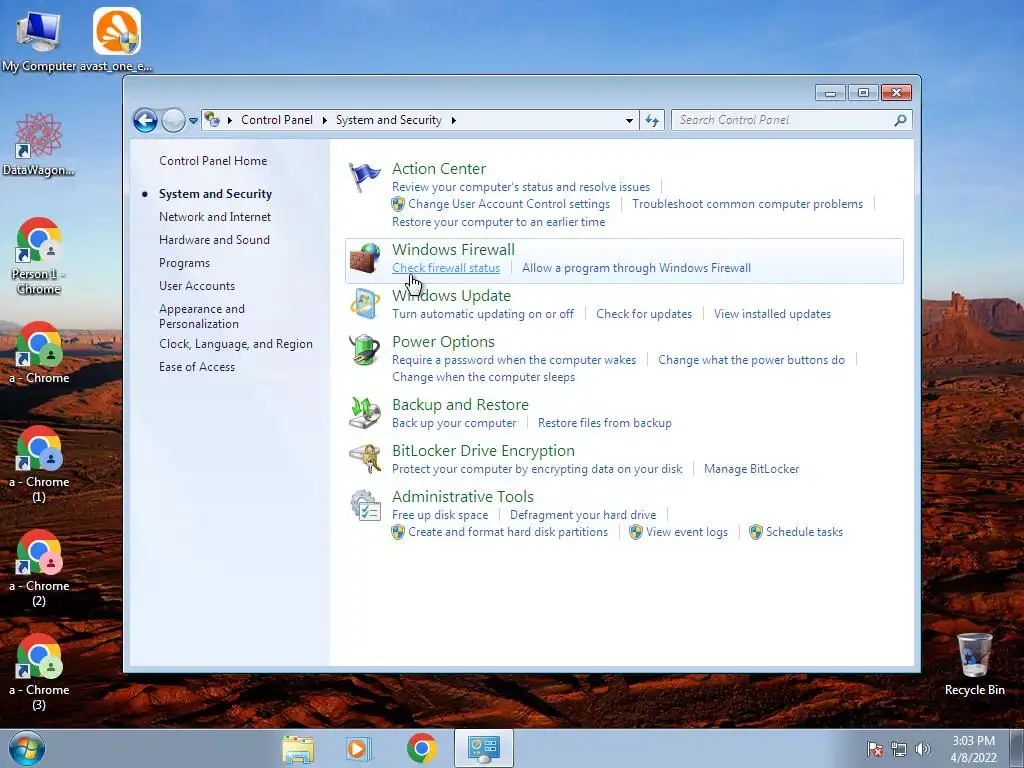Image resolution: width=1024 pixels, height=768 pixels.
Task: Open Google Chrome from the taskbar
Action: click(x=421, y=749)
